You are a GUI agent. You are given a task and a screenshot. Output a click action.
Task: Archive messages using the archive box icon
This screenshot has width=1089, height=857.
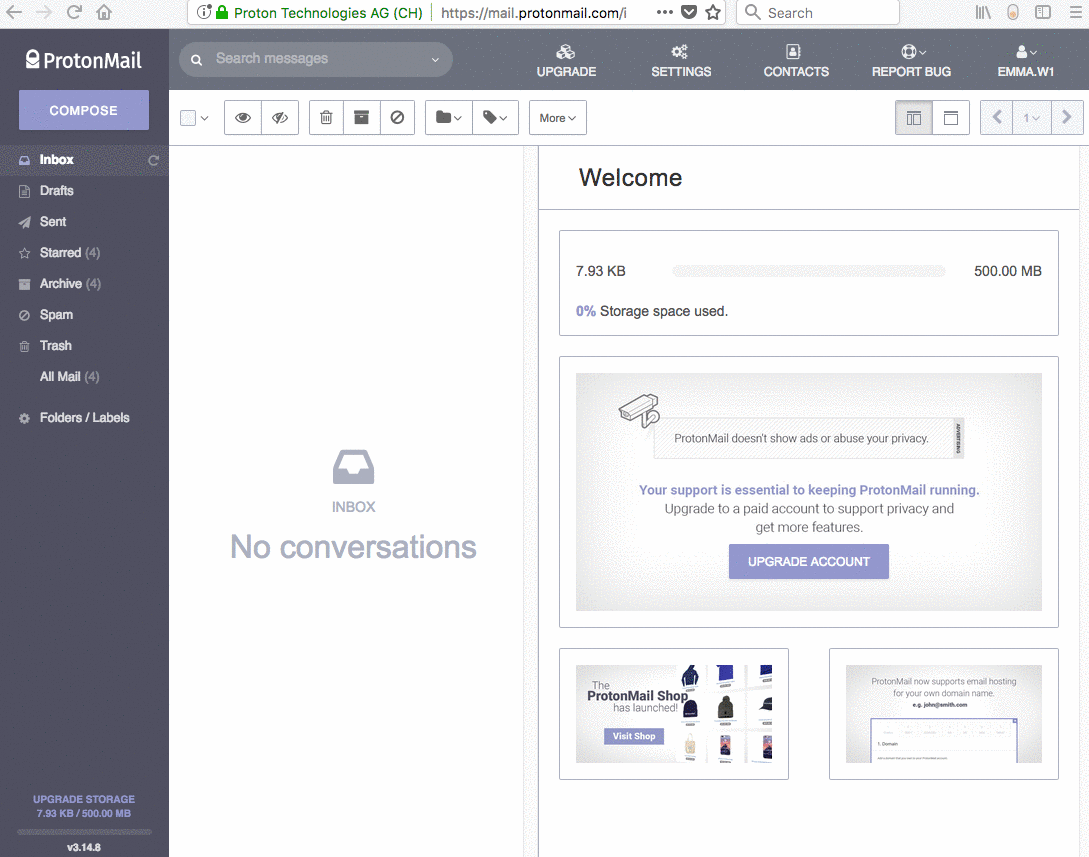[361, 117]
